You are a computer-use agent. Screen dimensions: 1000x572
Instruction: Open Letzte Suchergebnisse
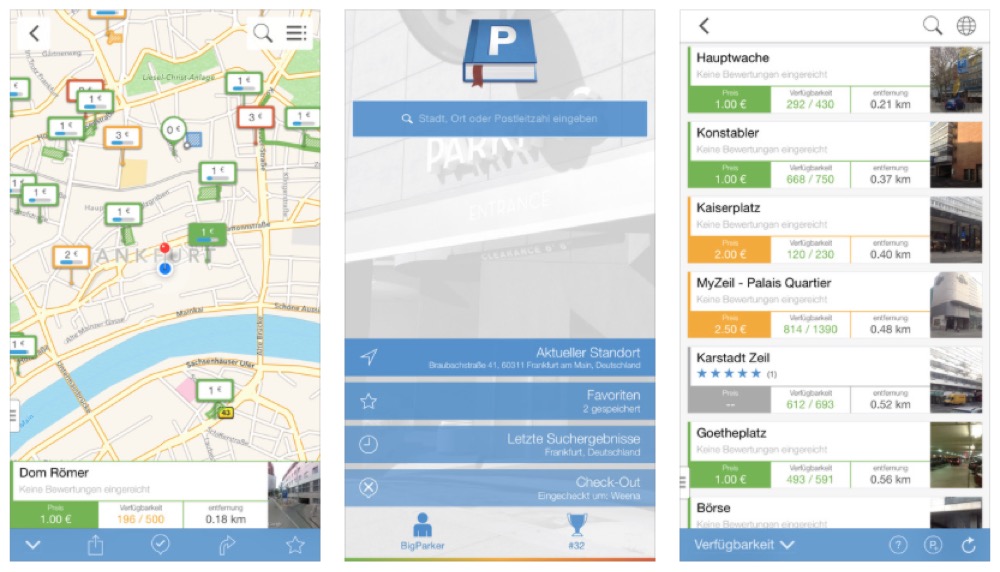[x=499, y=445]
